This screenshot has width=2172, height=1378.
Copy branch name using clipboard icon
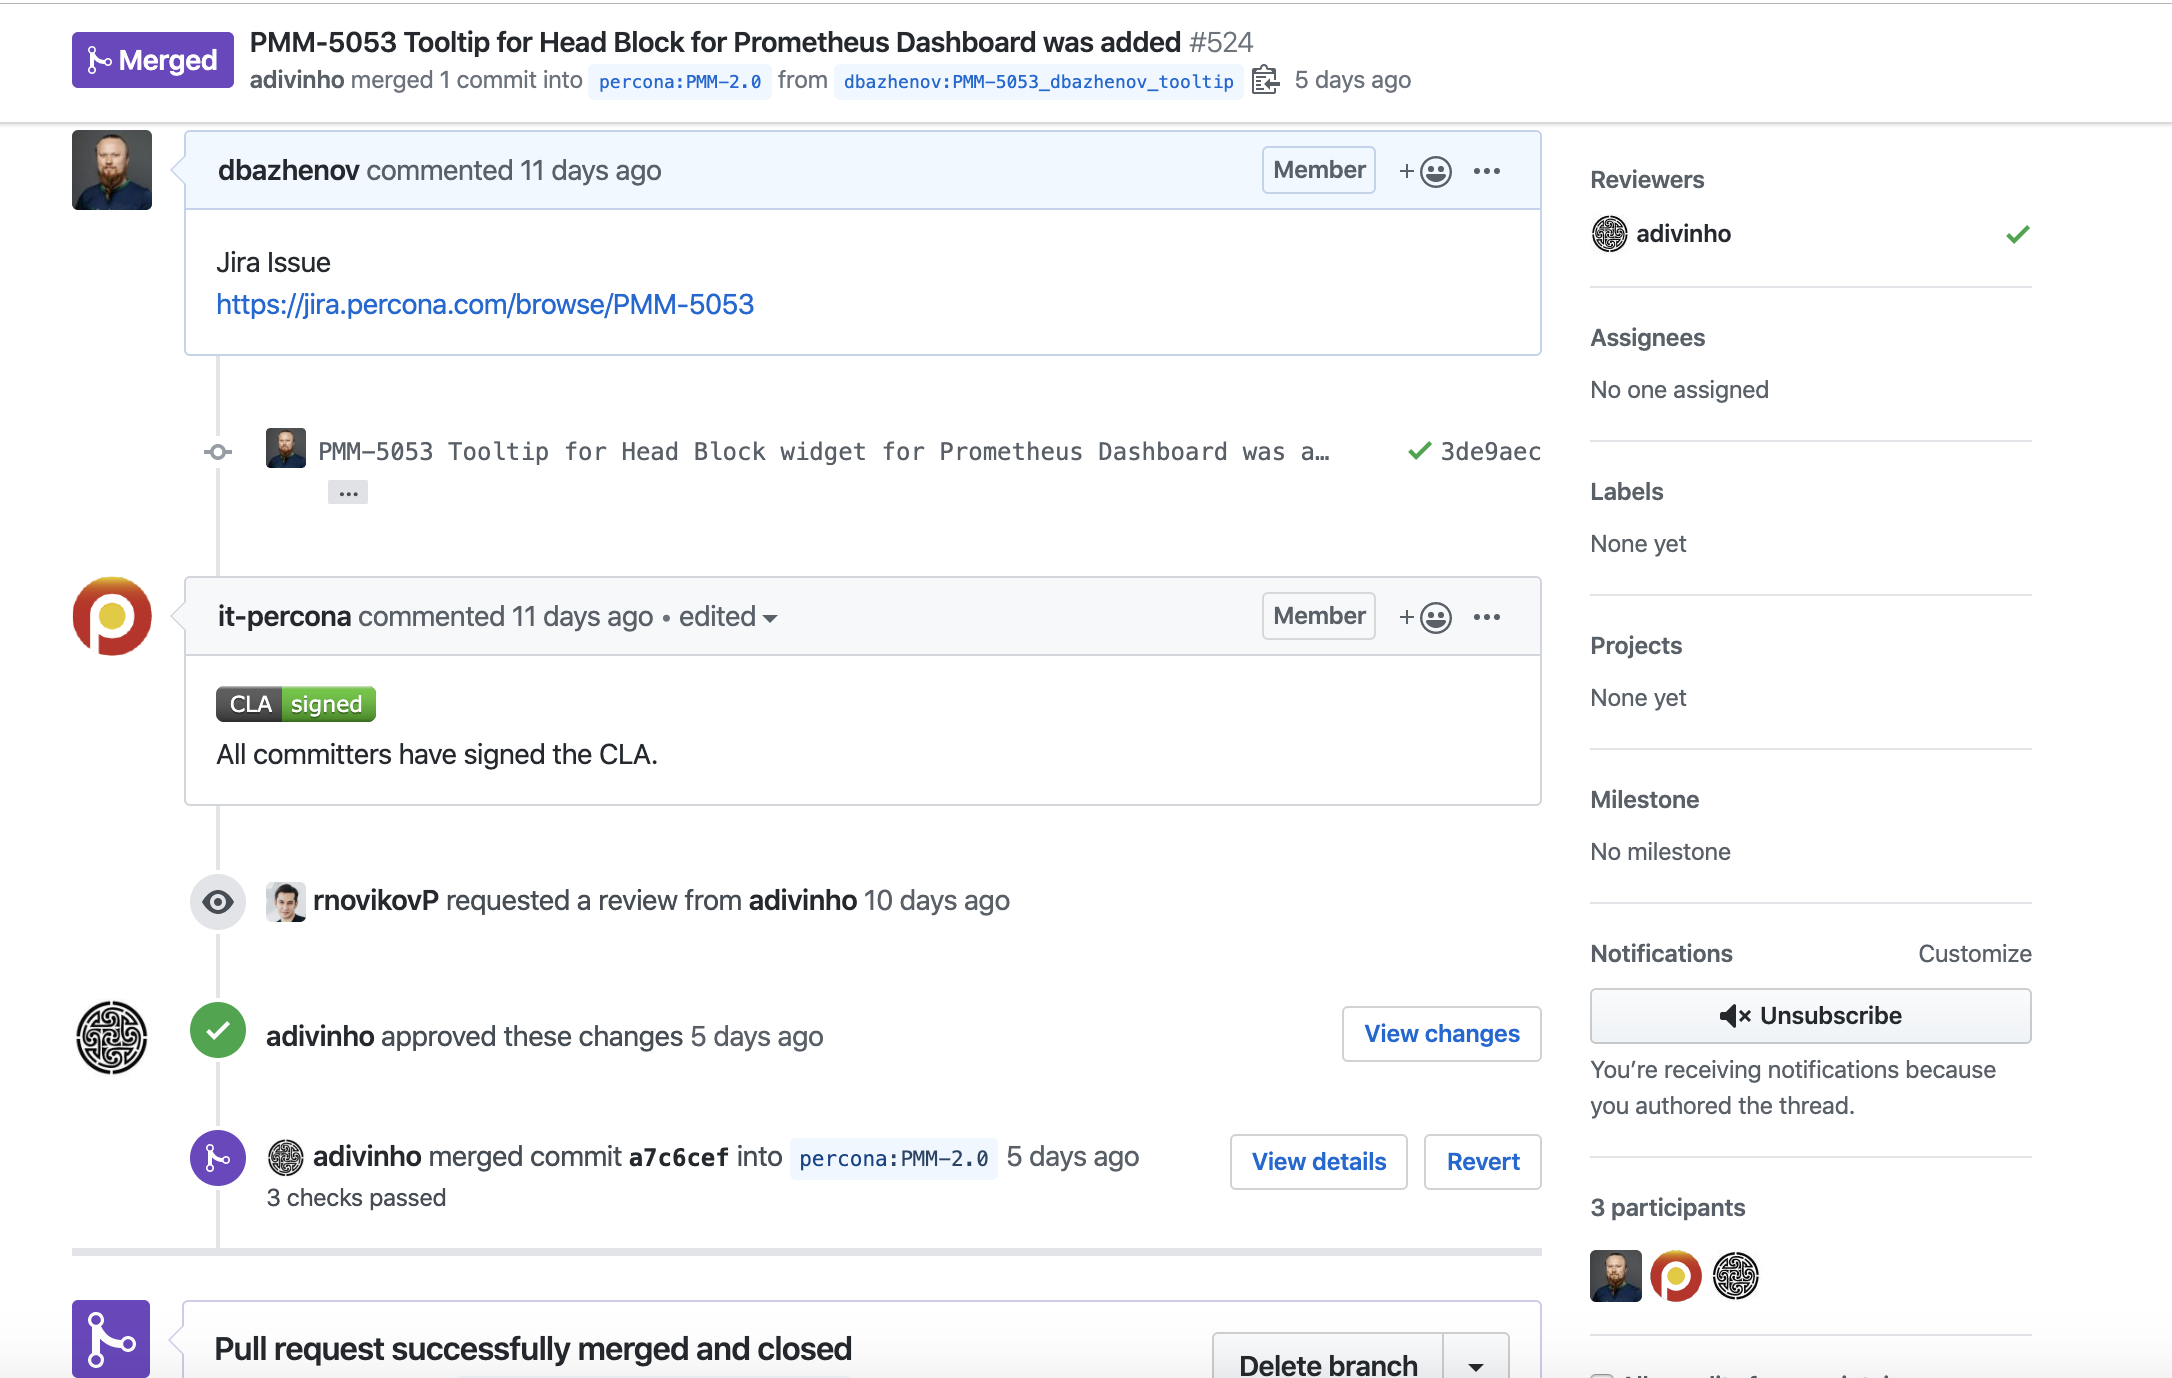(x=1265, y=80)
